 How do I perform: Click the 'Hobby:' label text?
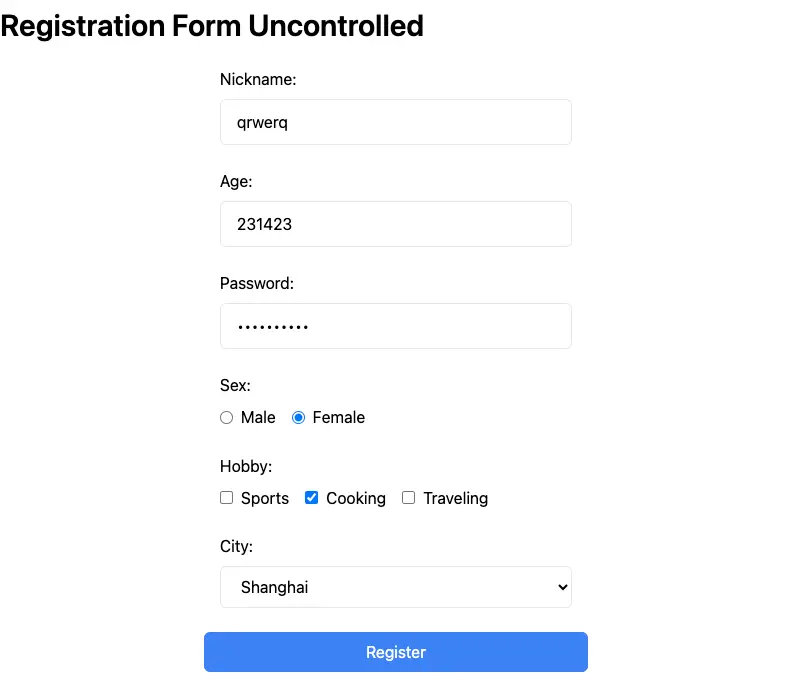point(246,466)
